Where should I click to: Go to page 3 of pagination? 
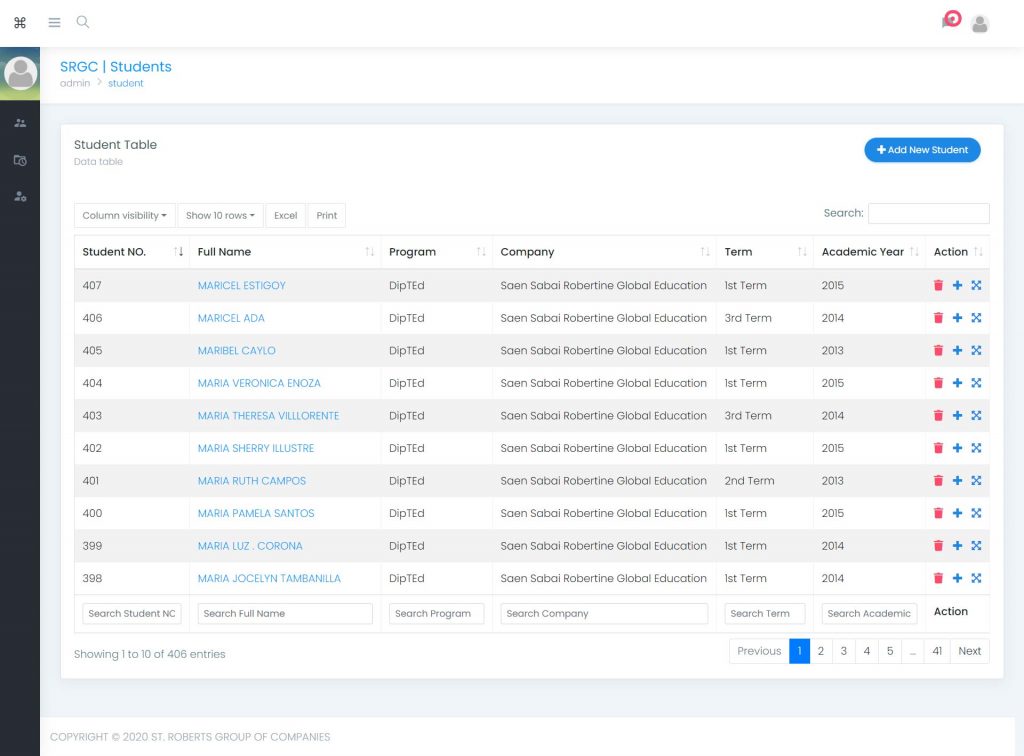click(844, 651)
